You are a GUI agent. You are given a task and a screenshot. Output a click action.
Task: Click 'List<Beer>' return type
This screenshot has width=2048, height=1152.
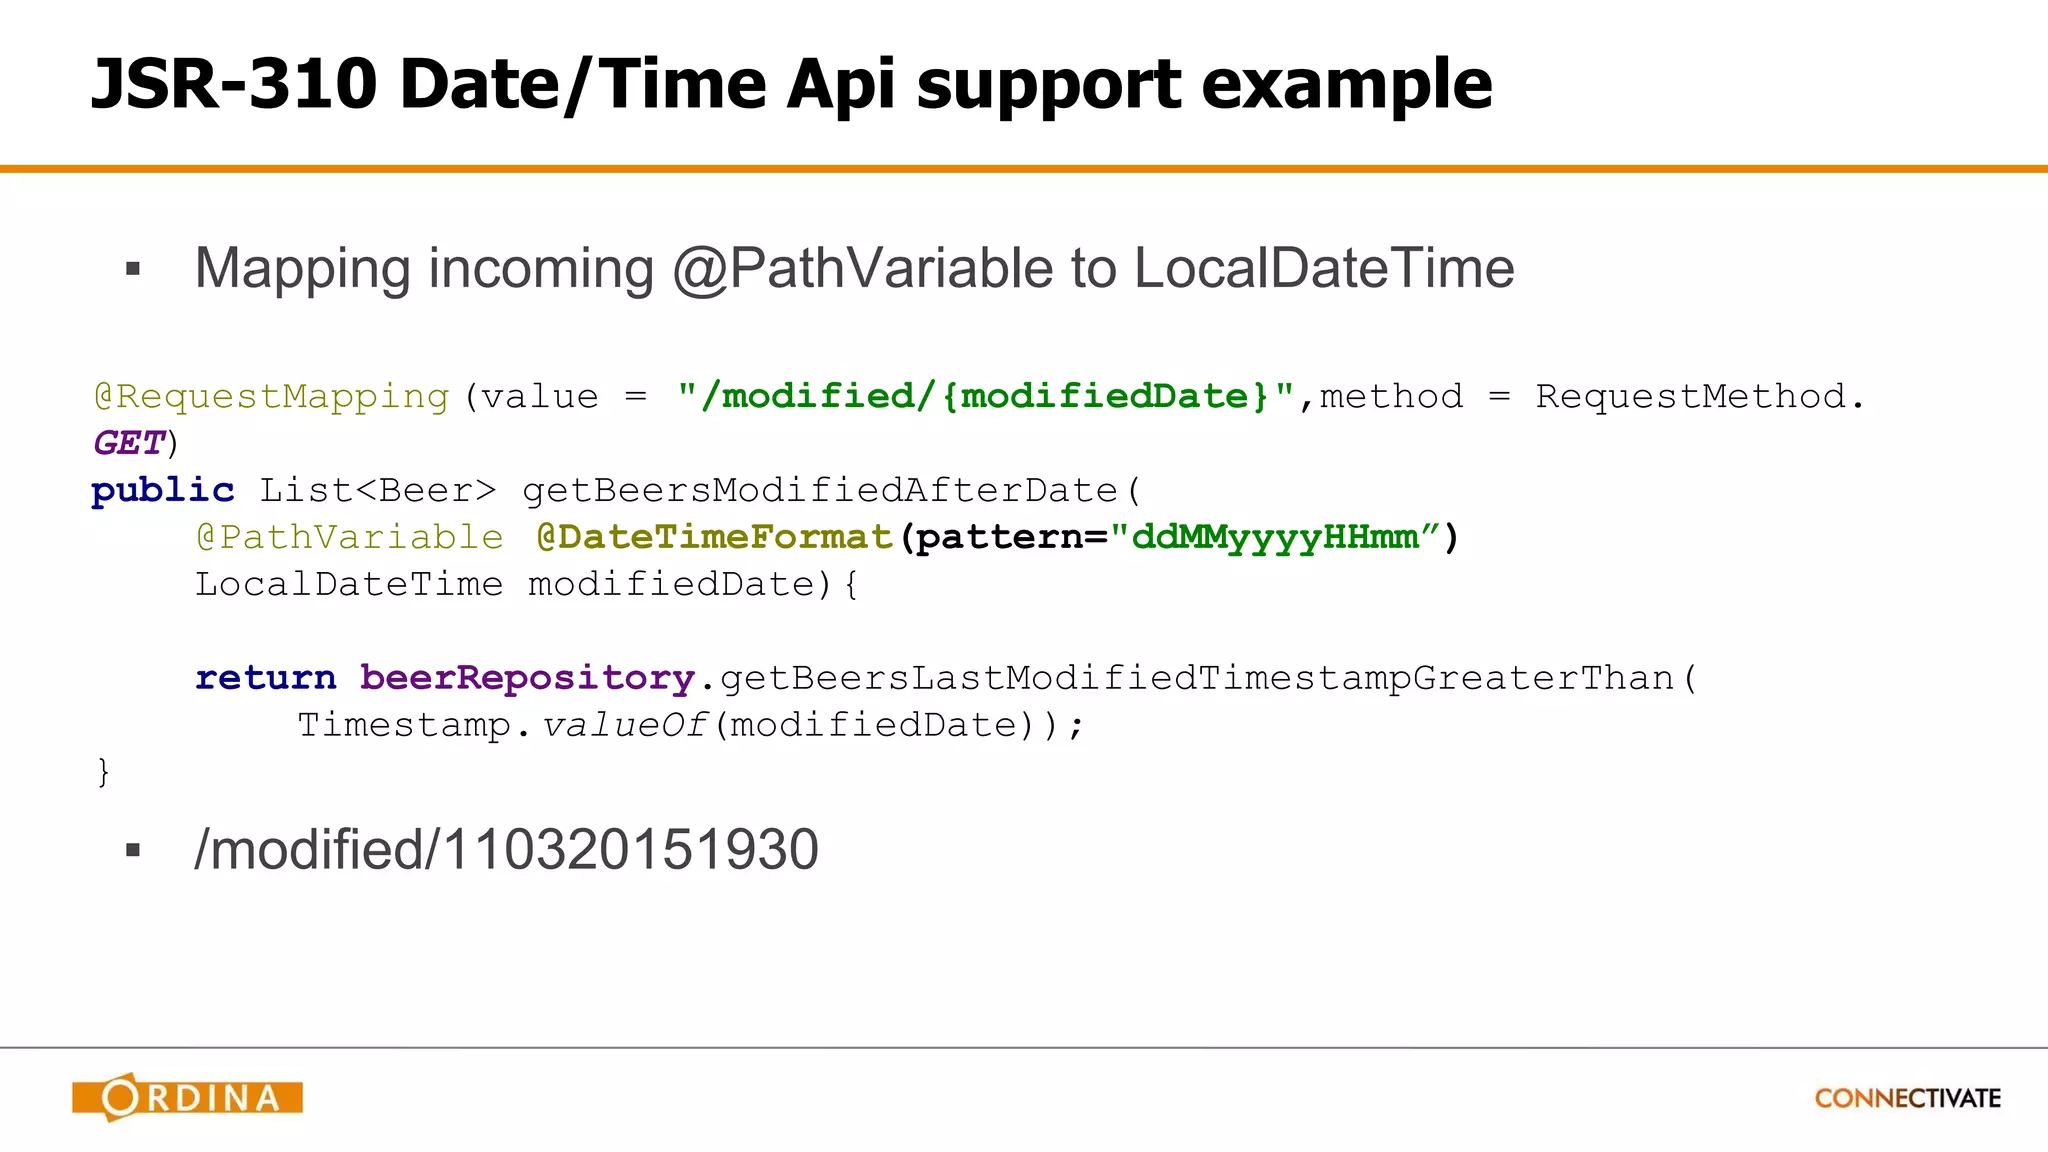pos(378,490)
